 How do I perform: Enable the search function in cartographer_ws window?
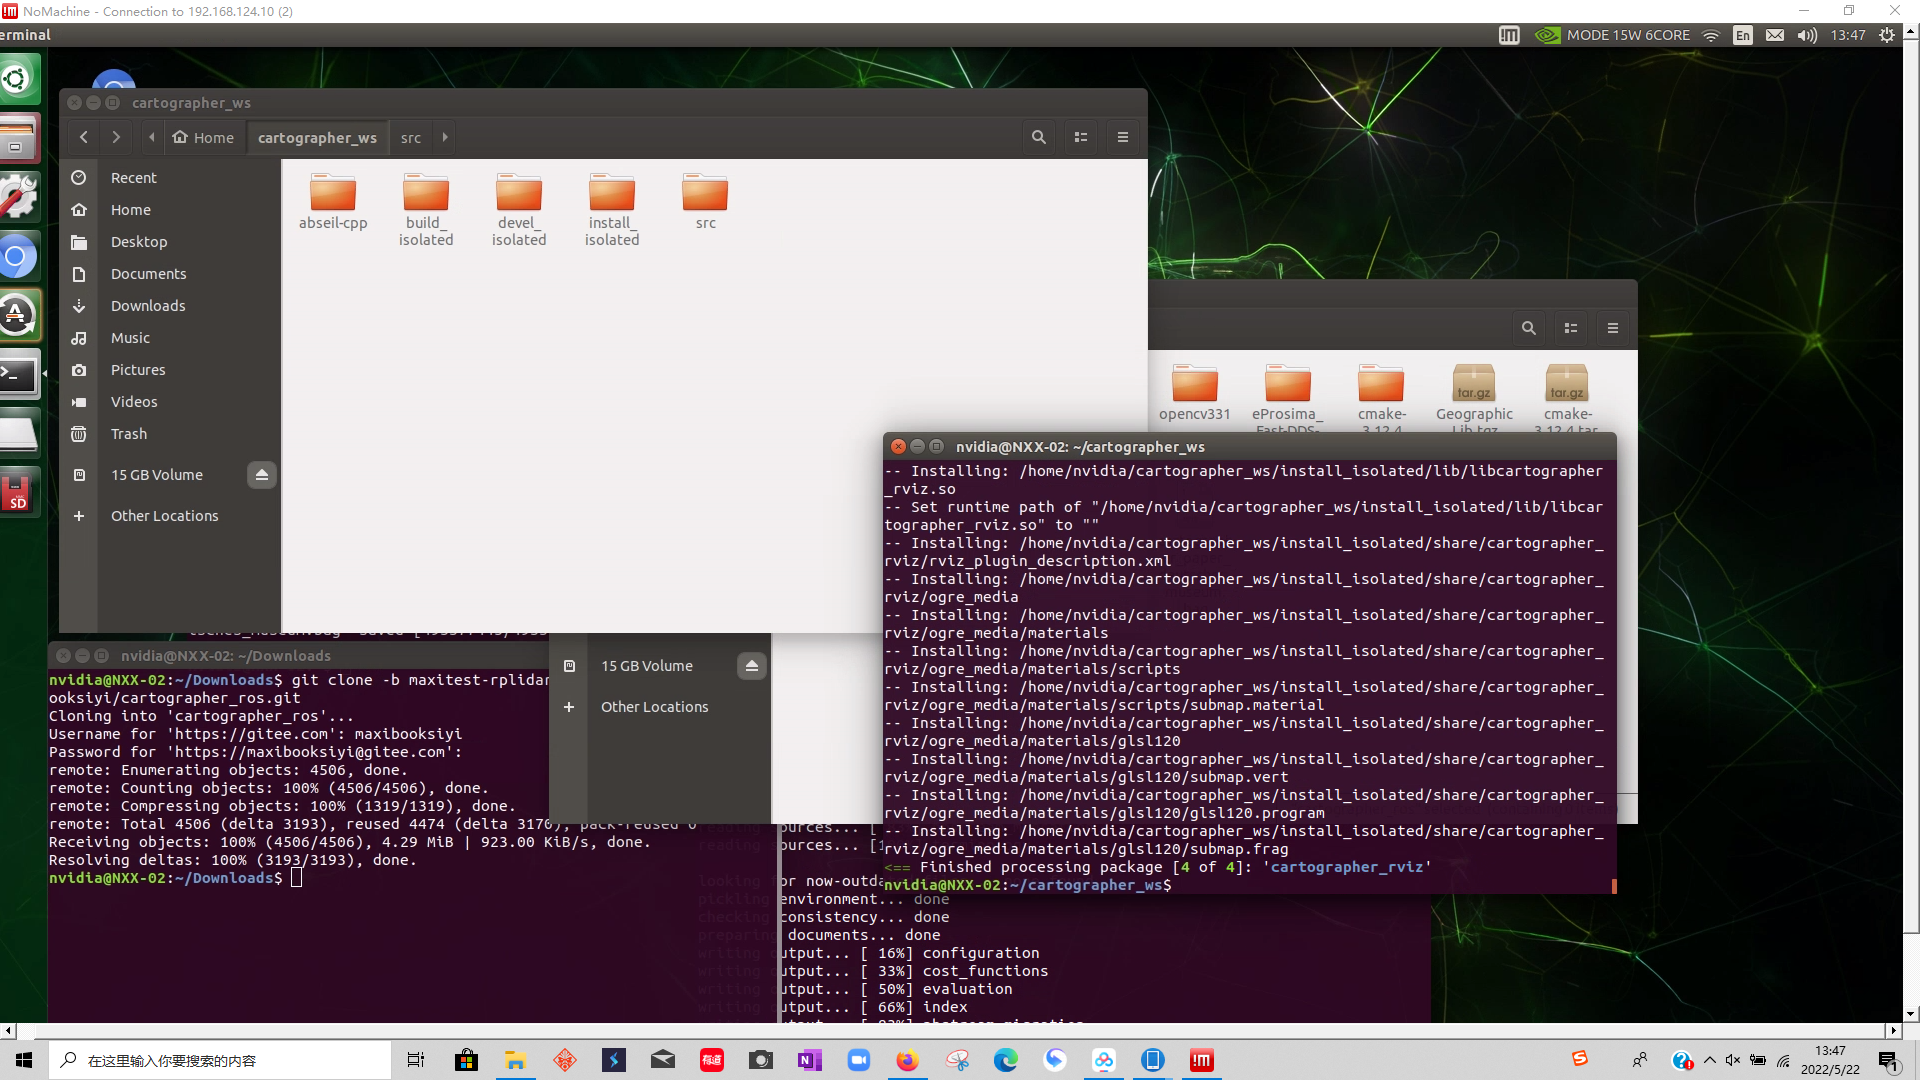[1039, 137]
